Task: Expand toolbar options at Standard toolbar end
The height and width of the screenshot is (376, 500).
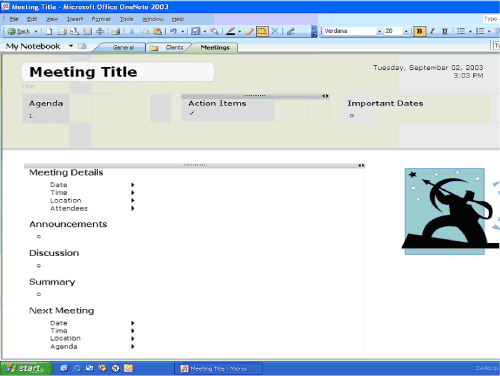Action: click(x=314, y=31)
